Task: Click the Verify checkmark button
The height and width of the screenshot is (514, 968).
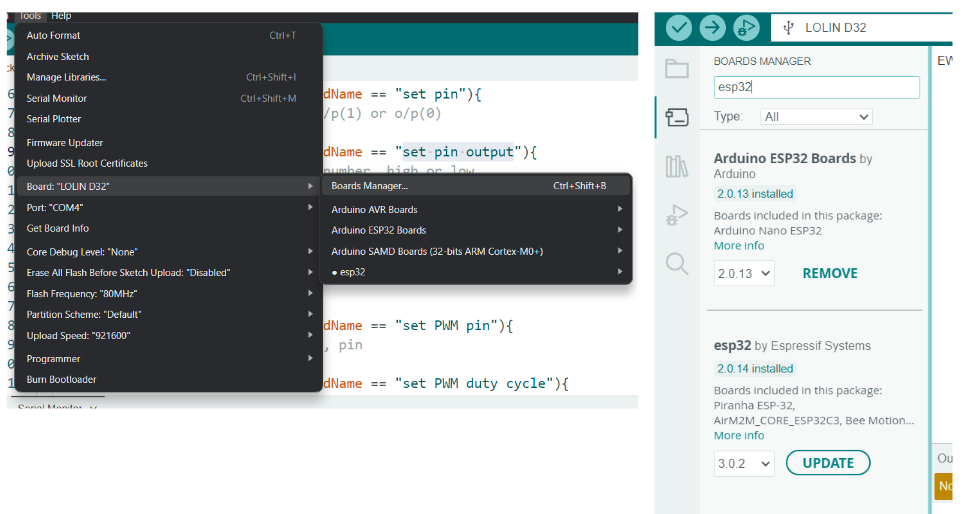Action: pyautogui.click(x=678, y=28)
